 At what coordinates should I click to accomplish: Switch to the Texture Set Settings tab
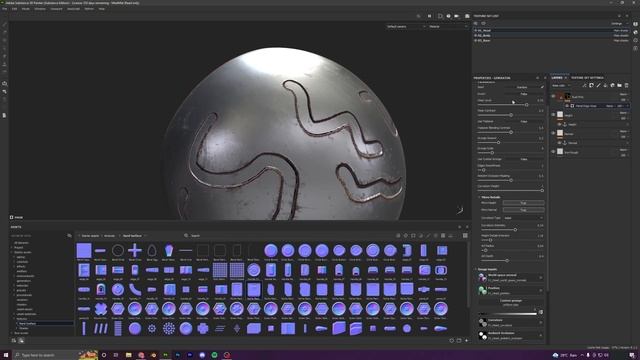[x=587, y=78]
